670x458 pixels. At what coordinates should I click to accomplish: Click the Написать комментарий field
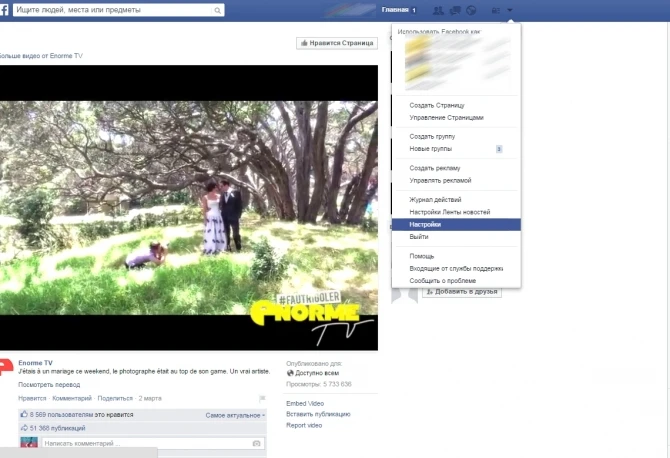(x=147, y=443)
